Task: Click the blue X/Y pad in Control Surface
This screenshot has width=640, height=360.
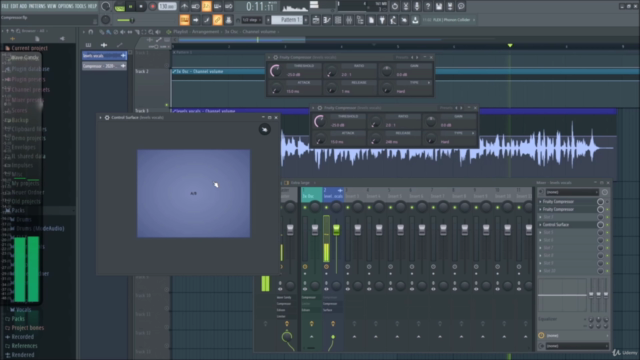Action: tap(193, 193)
